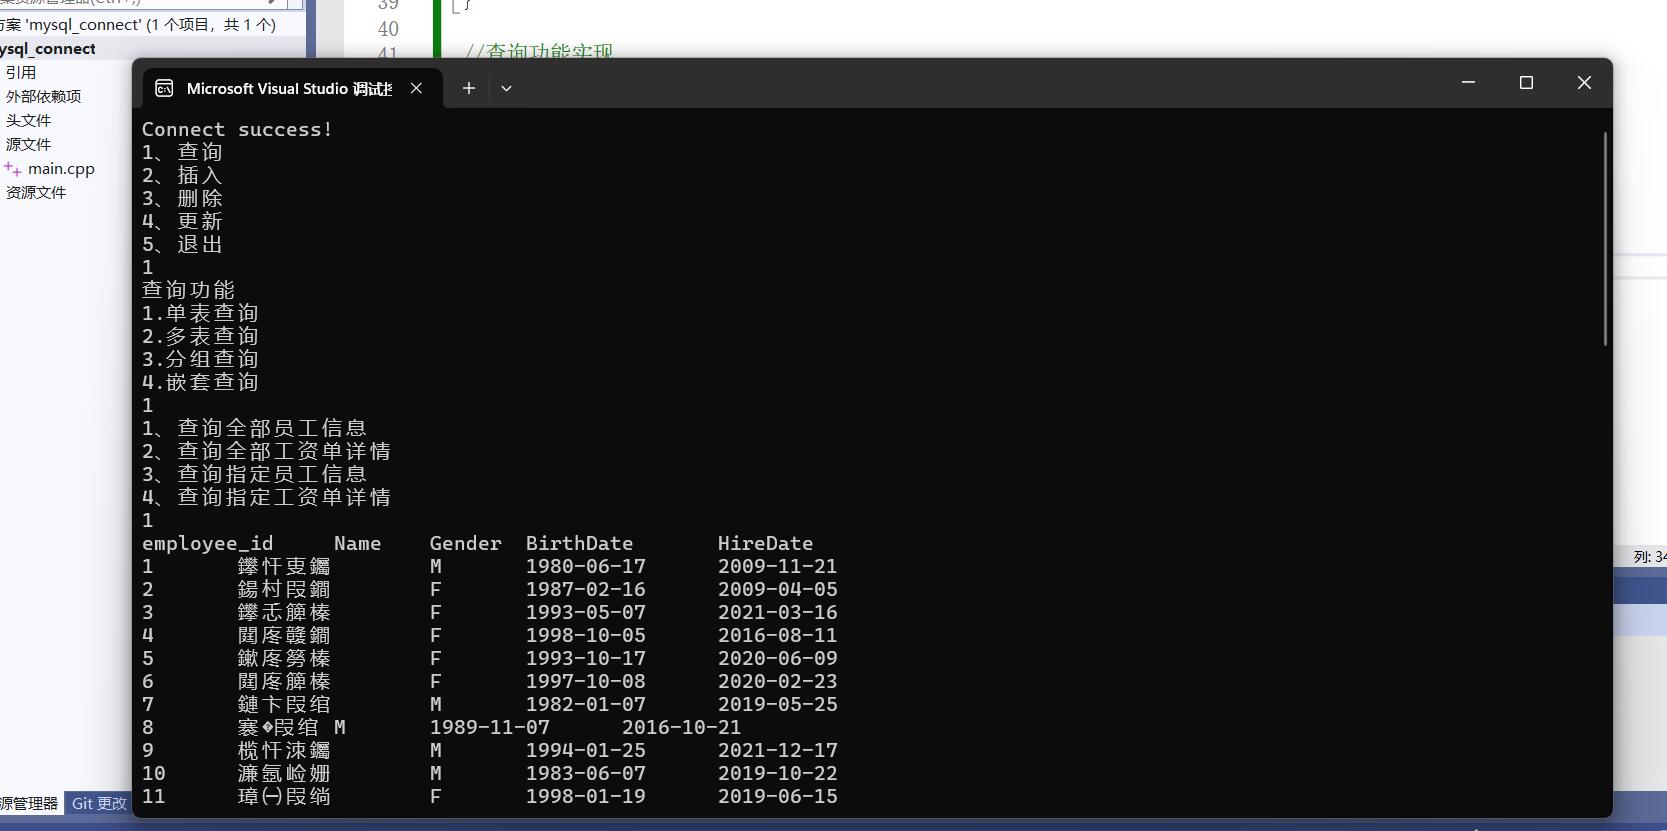This screenshot has width=1667, height=831.
Task: Click hire date 2019-05-25 in row 7
Action: pyautogui.click(x=777, y=705)
